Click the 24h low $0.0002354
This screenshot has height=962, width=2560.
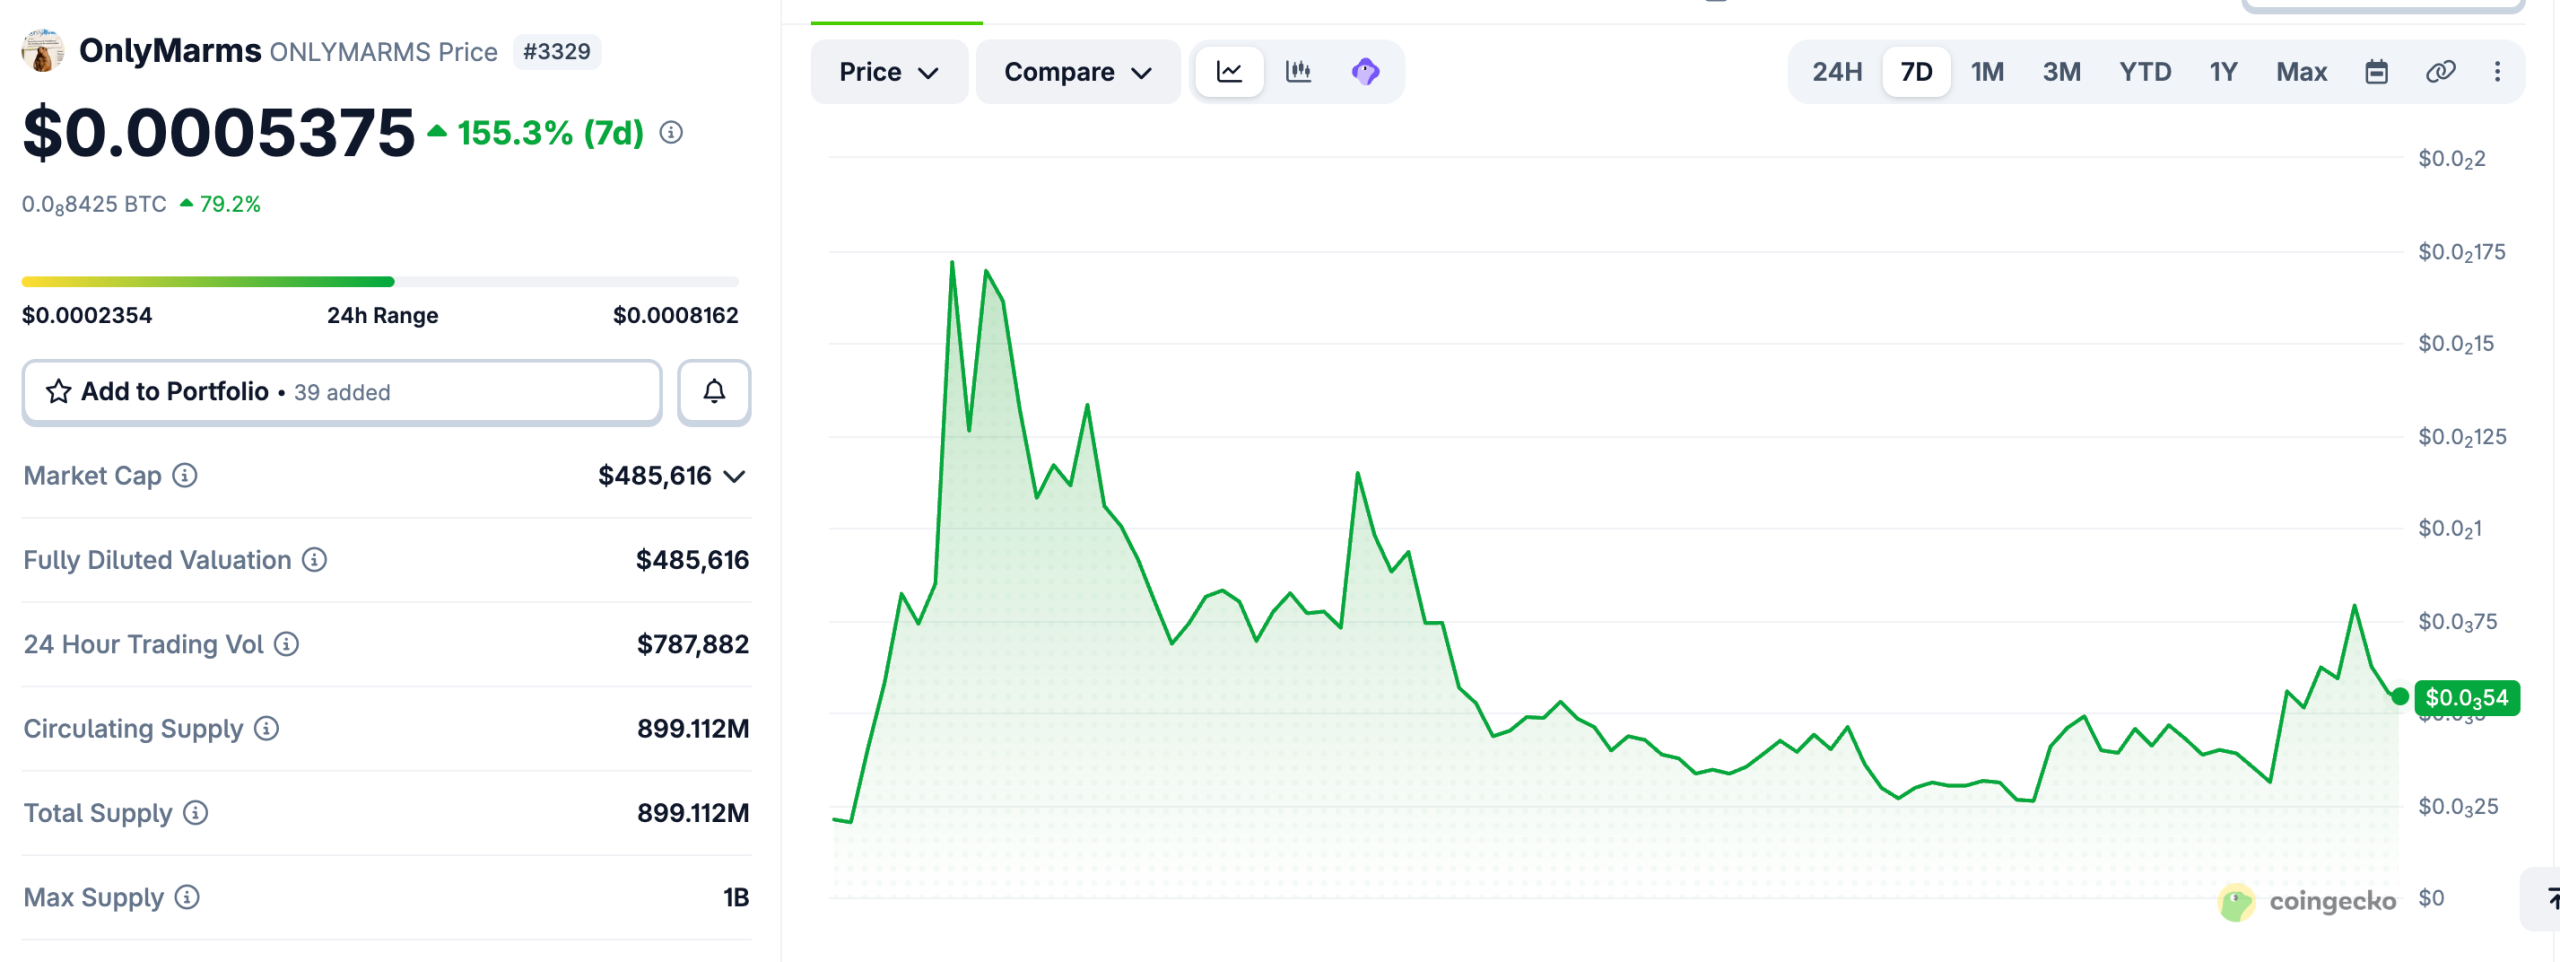coord(87,316)
